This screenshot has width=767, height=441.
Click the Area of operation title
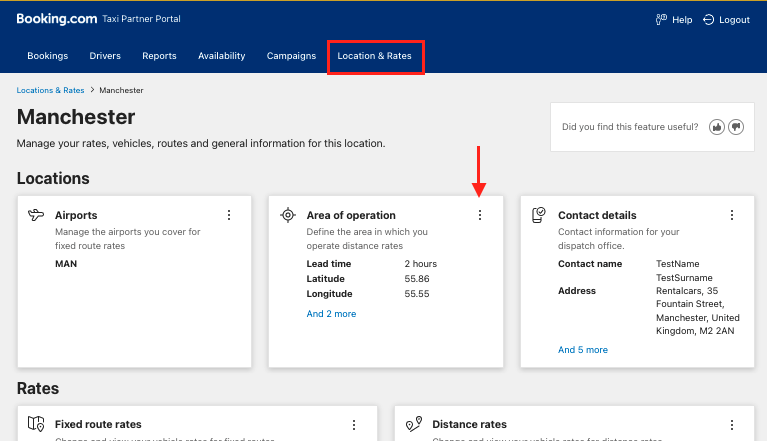click(x=351, y=215)
